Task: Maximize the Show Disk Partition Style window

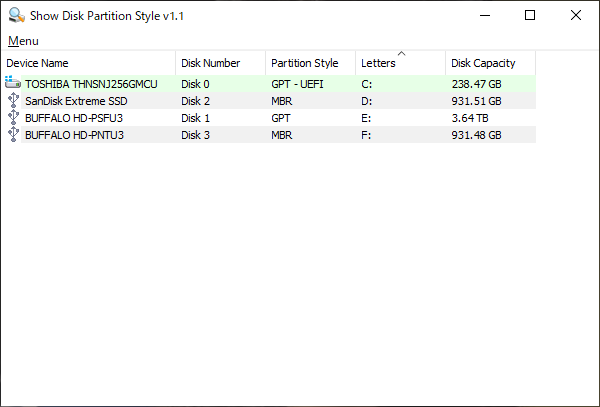Action: pos(530,15)
